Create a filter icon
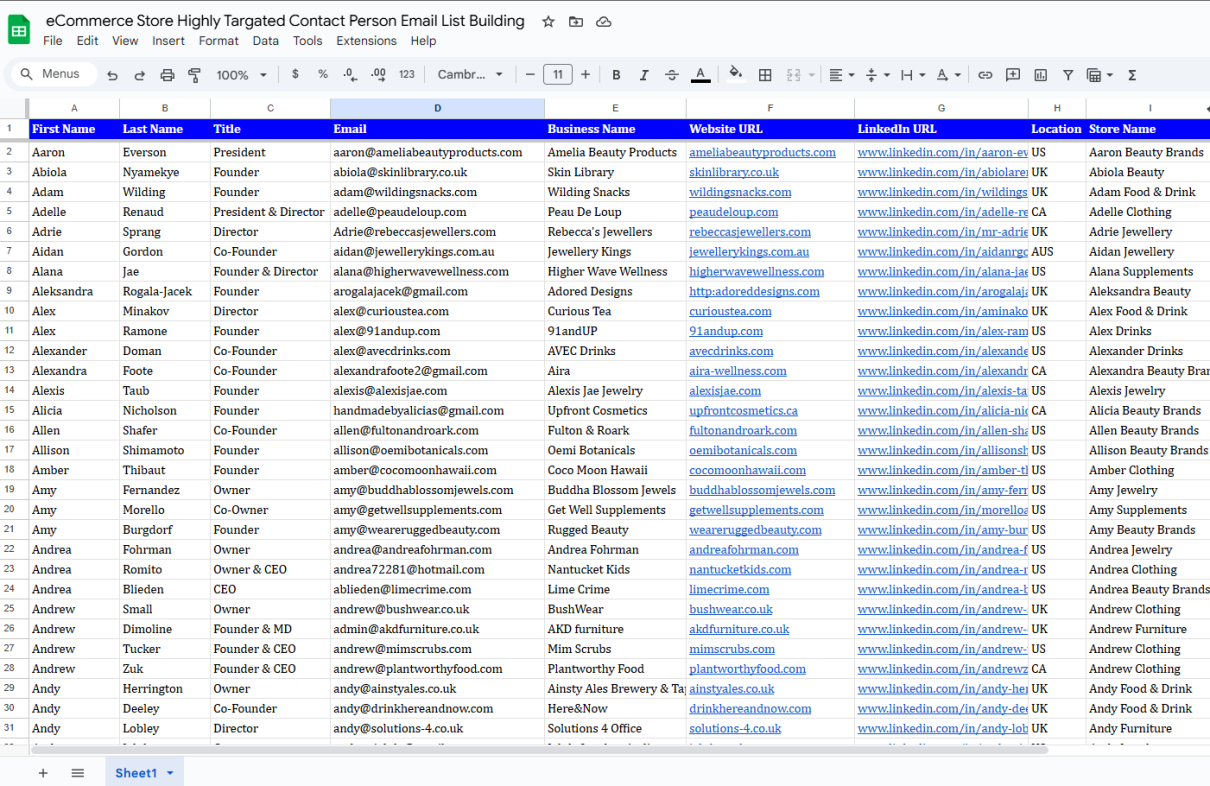 pos(1068,75)
